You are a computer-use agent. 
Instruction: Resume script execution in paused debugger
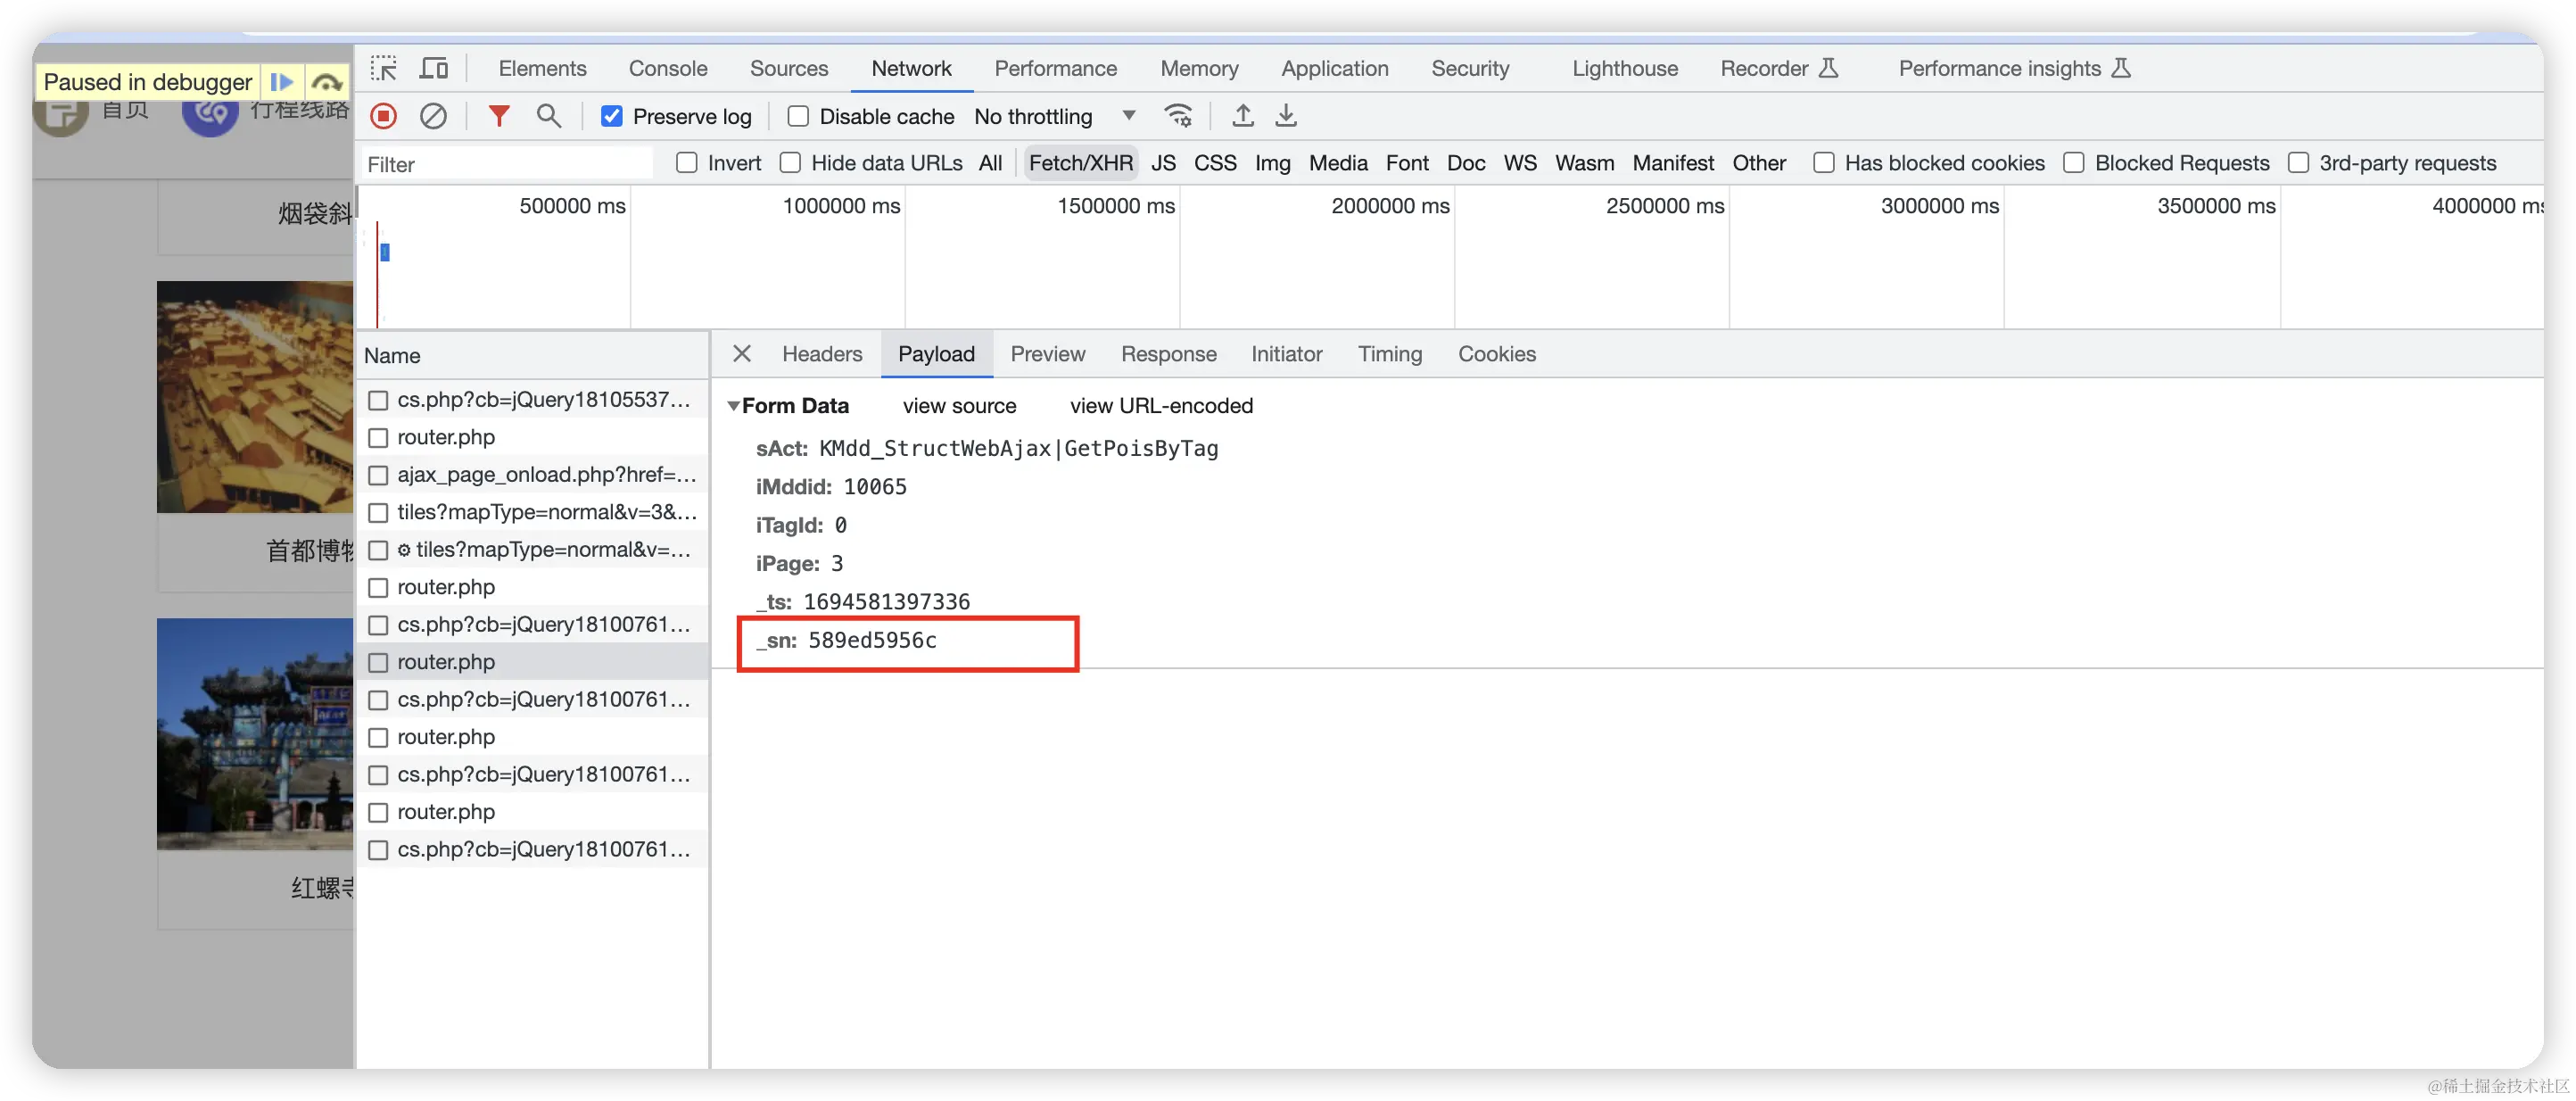coord(282,82)
